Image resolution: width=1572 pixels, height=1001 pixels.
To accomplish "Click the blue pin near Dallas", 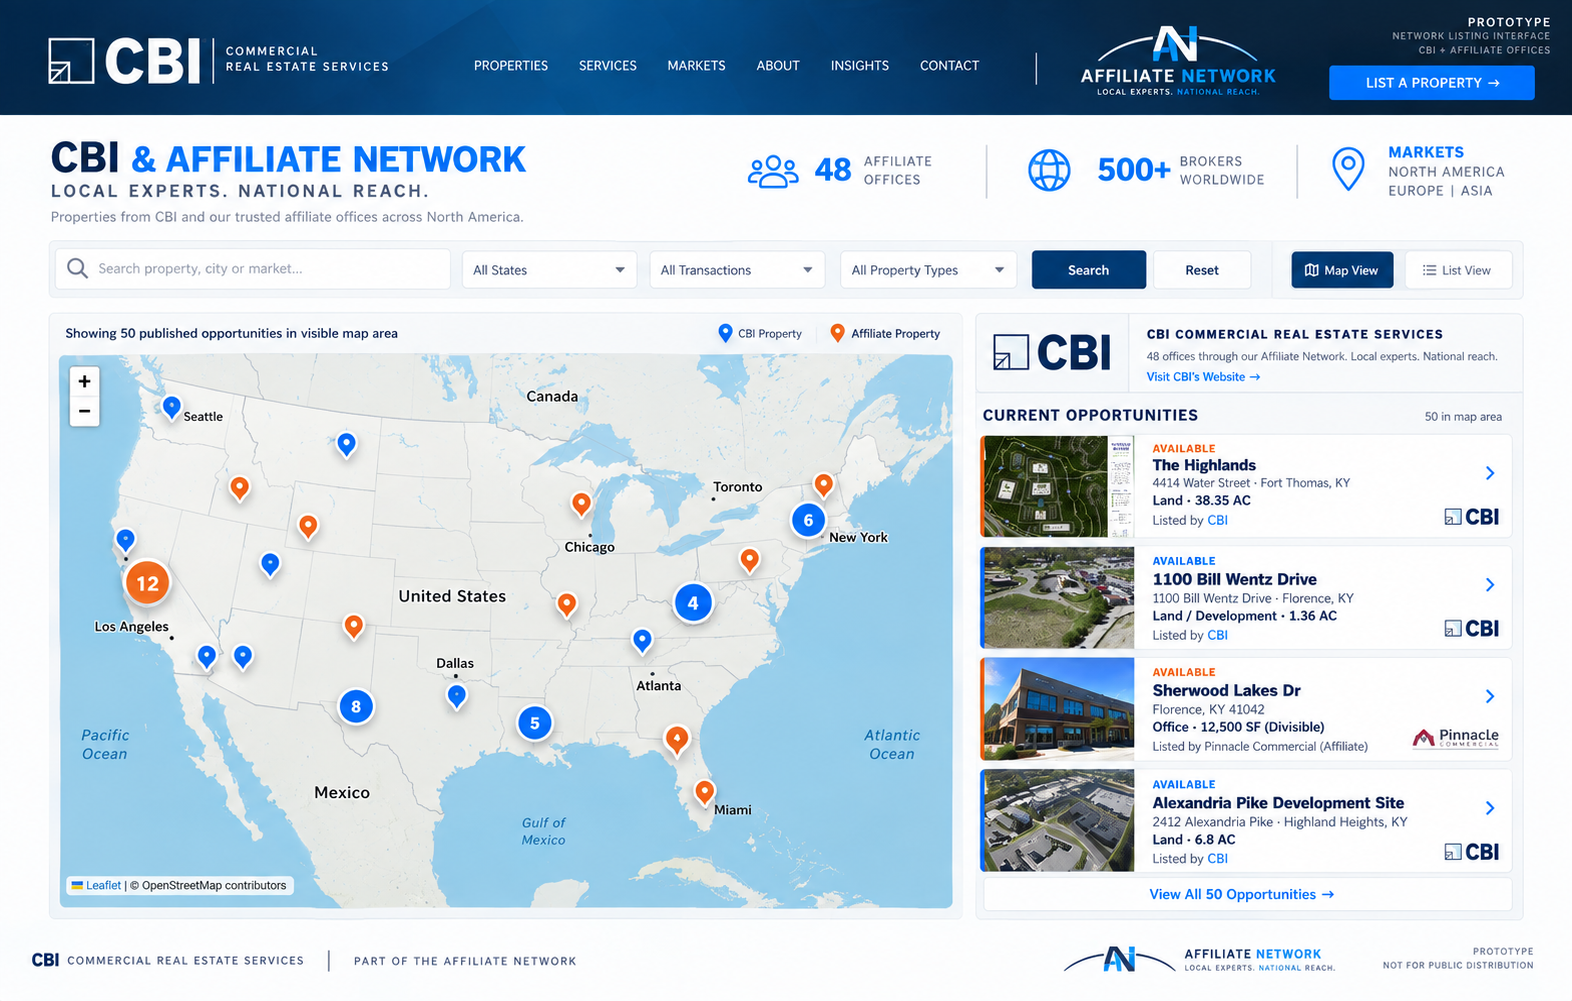I will click(x=456, y=696).
